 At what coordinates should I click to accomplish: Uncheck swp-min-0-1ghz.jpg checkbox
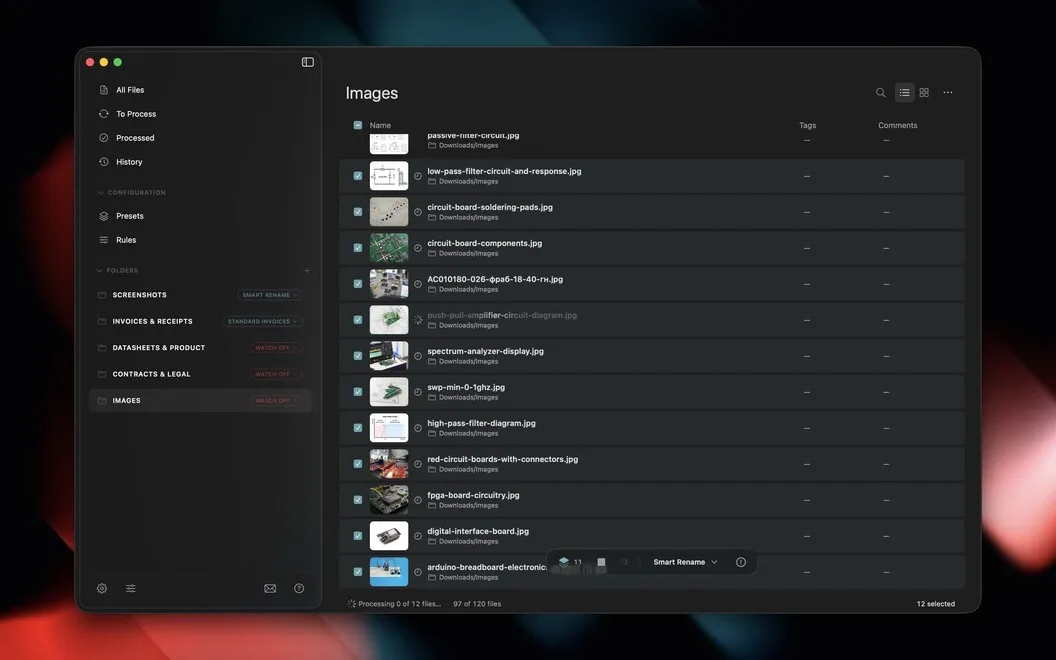click(358, 391)
